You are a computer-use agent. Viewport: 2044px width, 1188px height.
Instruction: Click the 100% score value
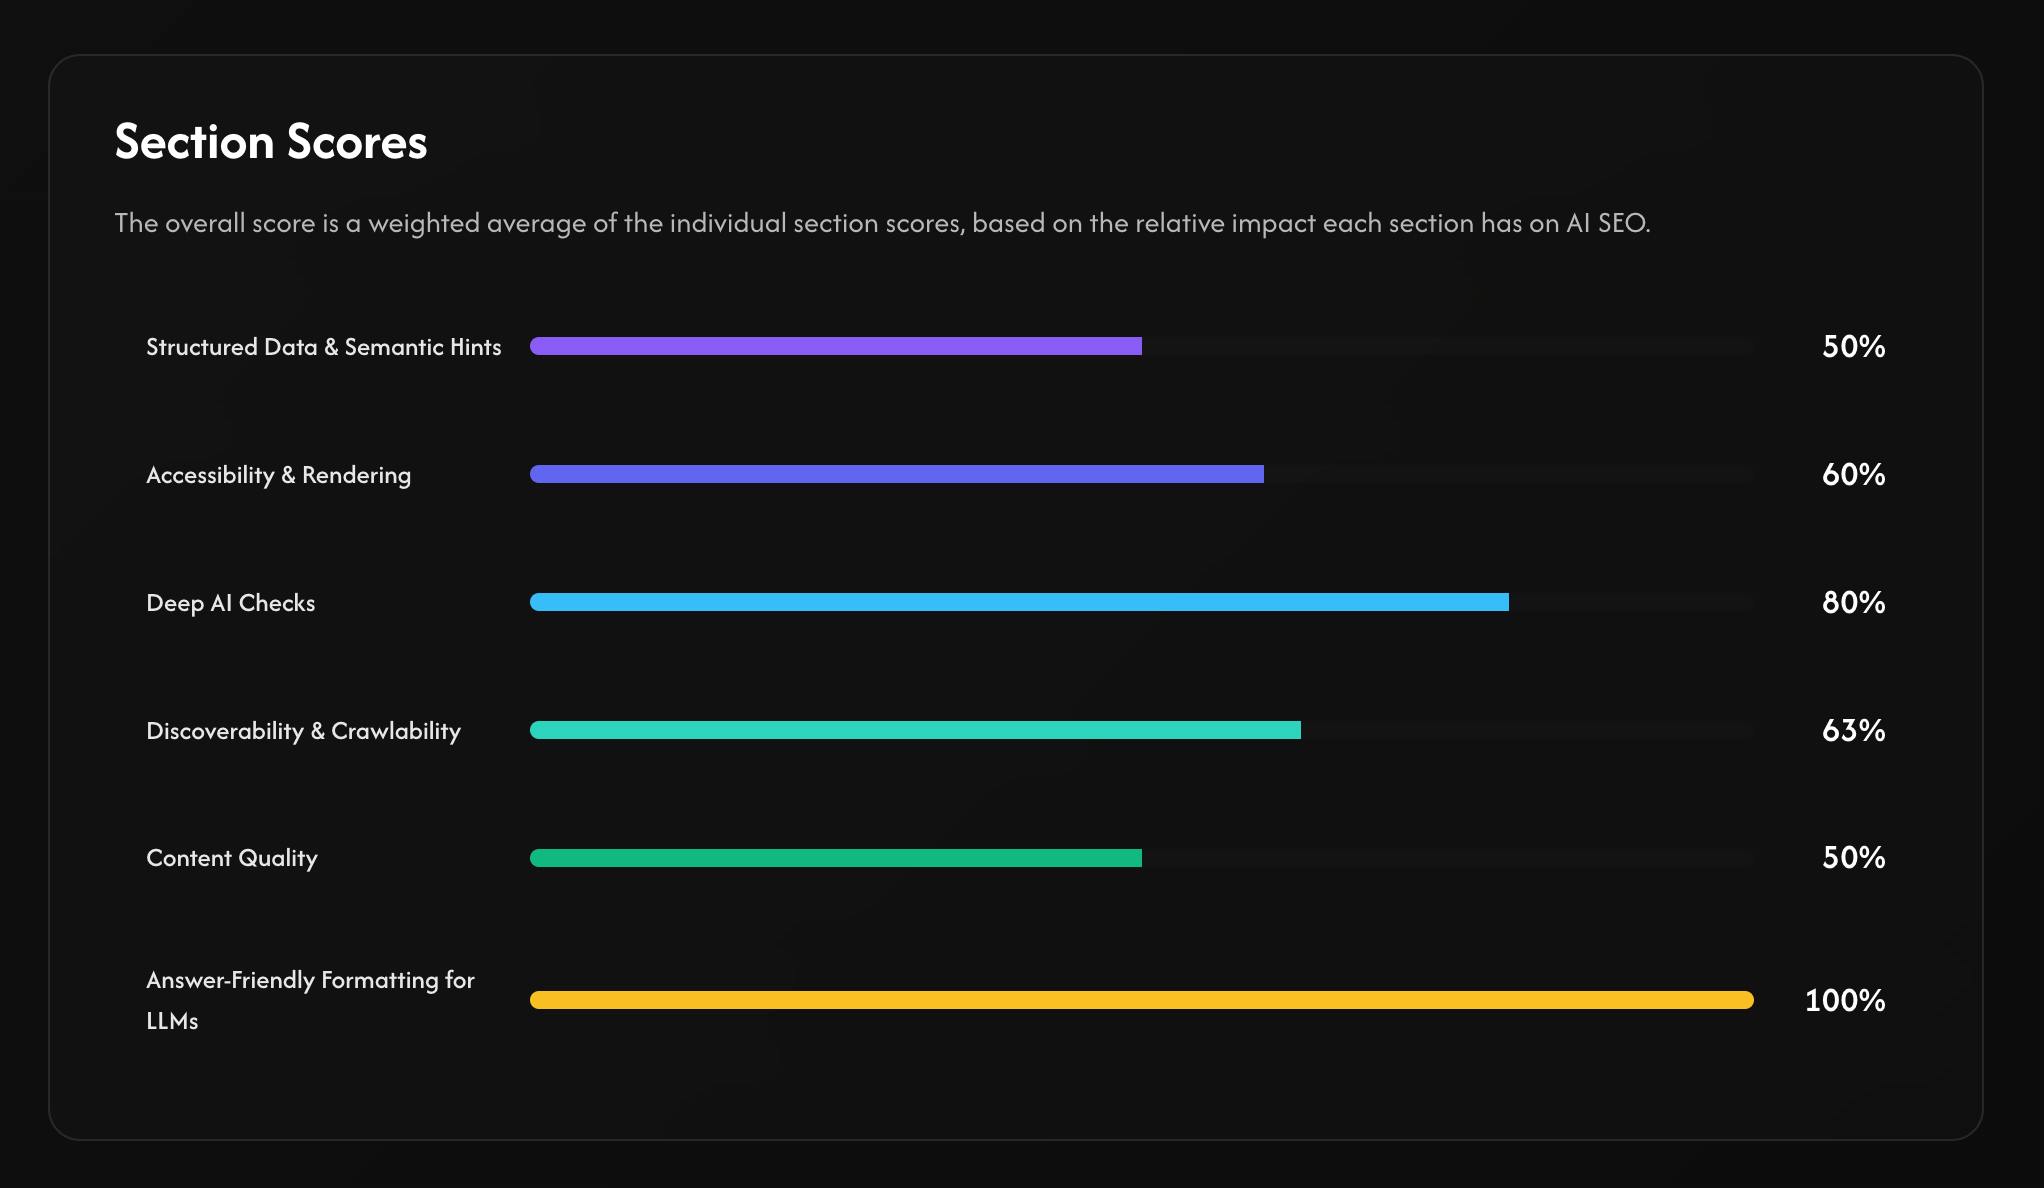[1845, 1000]
